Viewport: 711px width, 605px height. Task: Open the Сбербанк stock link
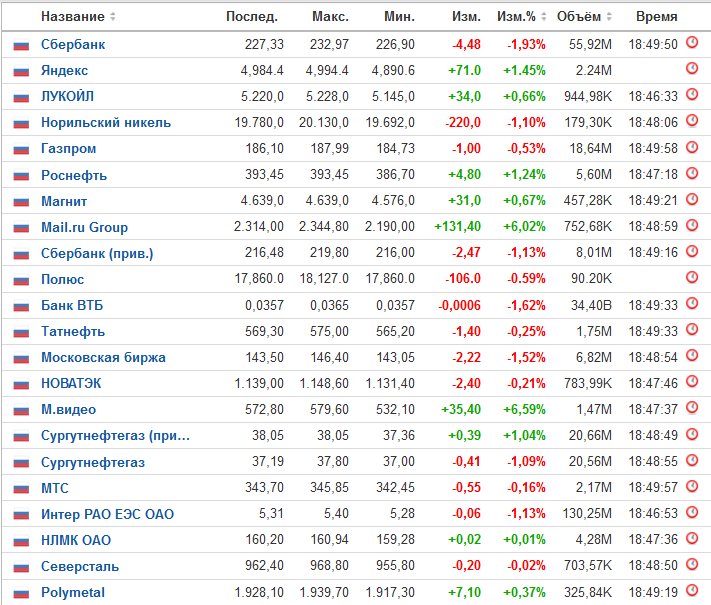pos(73,44)
